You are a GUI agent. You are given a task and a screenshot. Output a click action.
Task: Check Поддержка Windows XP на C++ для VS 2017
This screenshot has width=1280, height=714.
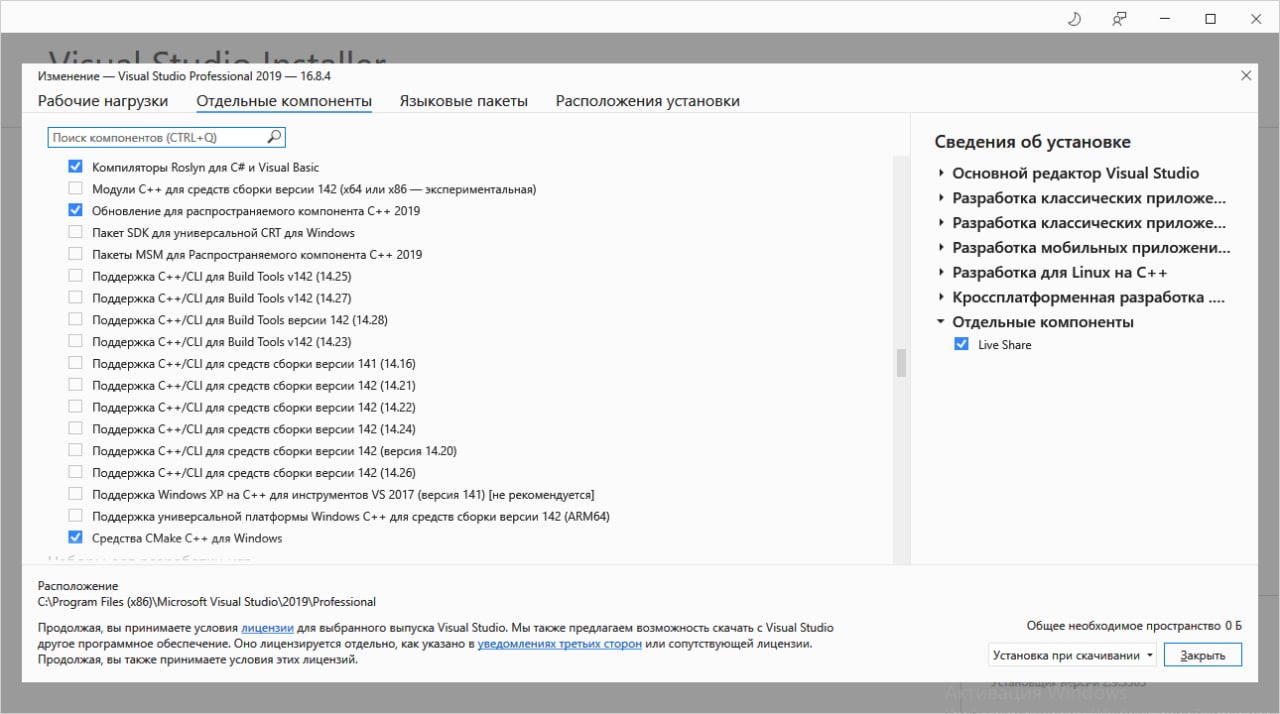[x=75, y=494]
